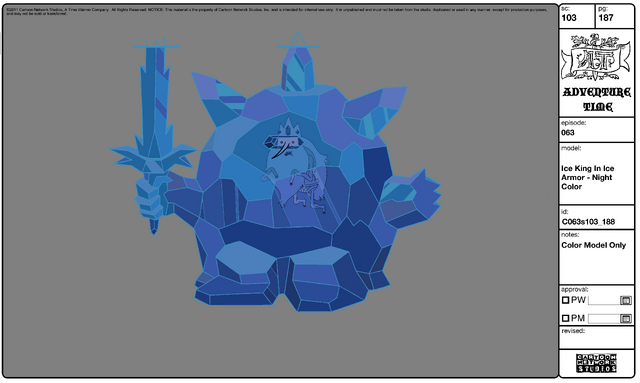Select model name Ice King In Ice Armor
This screenshot has width=640, height=383.
pos(587,178)
